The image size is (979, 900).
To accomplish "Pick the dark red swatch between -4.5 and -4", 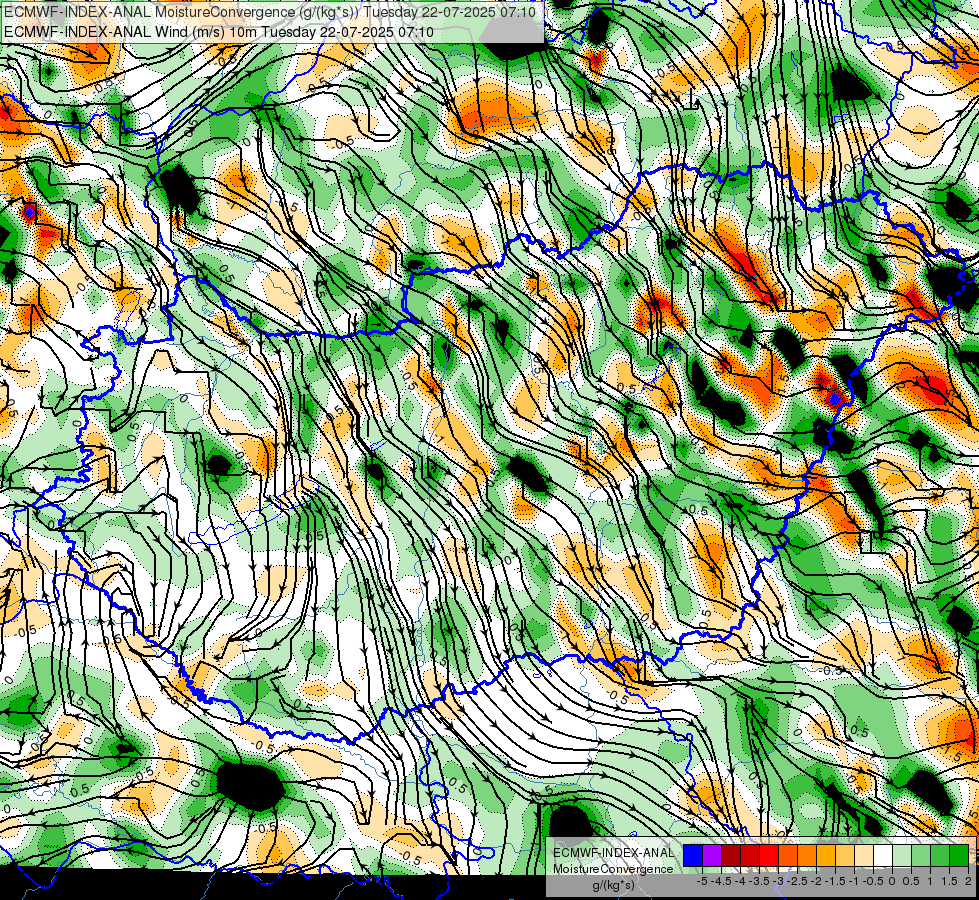I will [x=731, y=855].
